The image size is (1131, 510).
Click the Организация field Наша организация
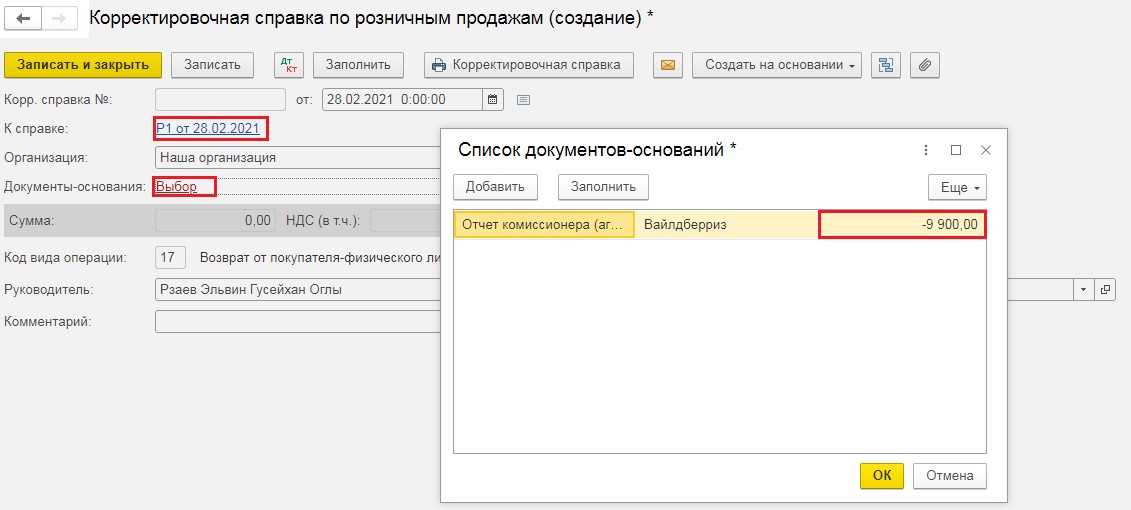297,157
